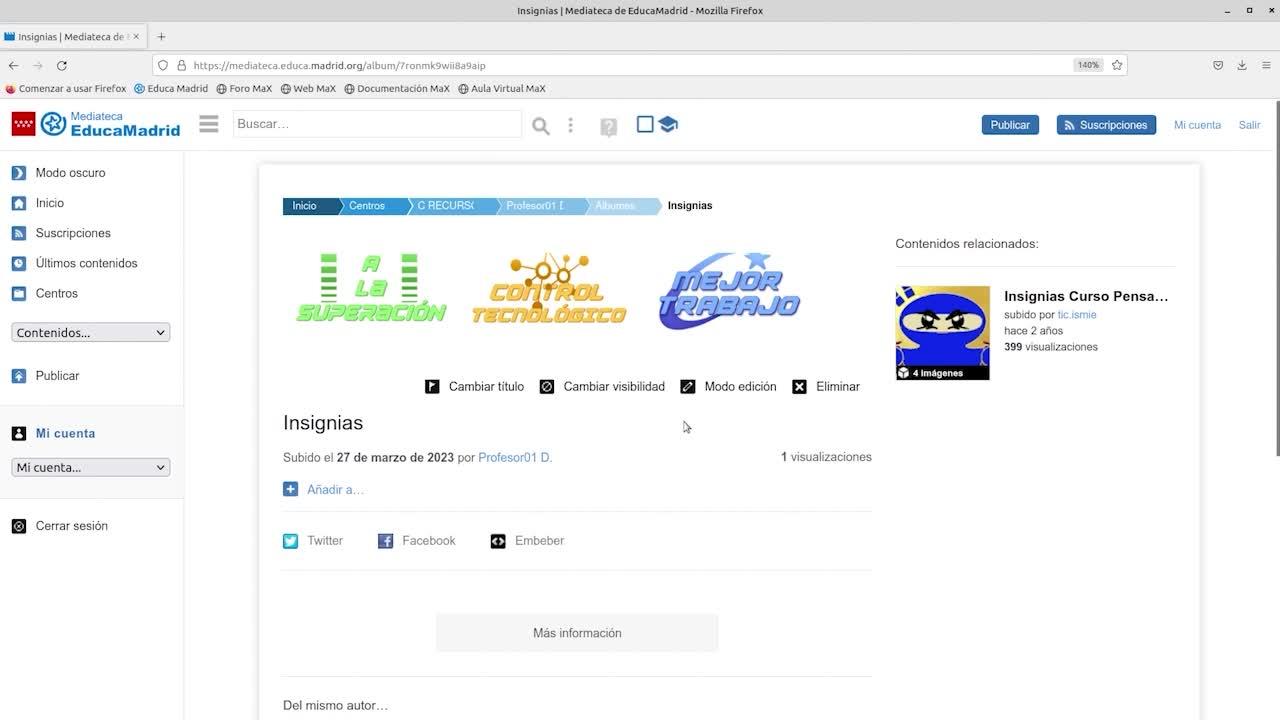Click Cambiar visibilidad
The height and width of the screenshot is (720, 1280).
[602, 387]
